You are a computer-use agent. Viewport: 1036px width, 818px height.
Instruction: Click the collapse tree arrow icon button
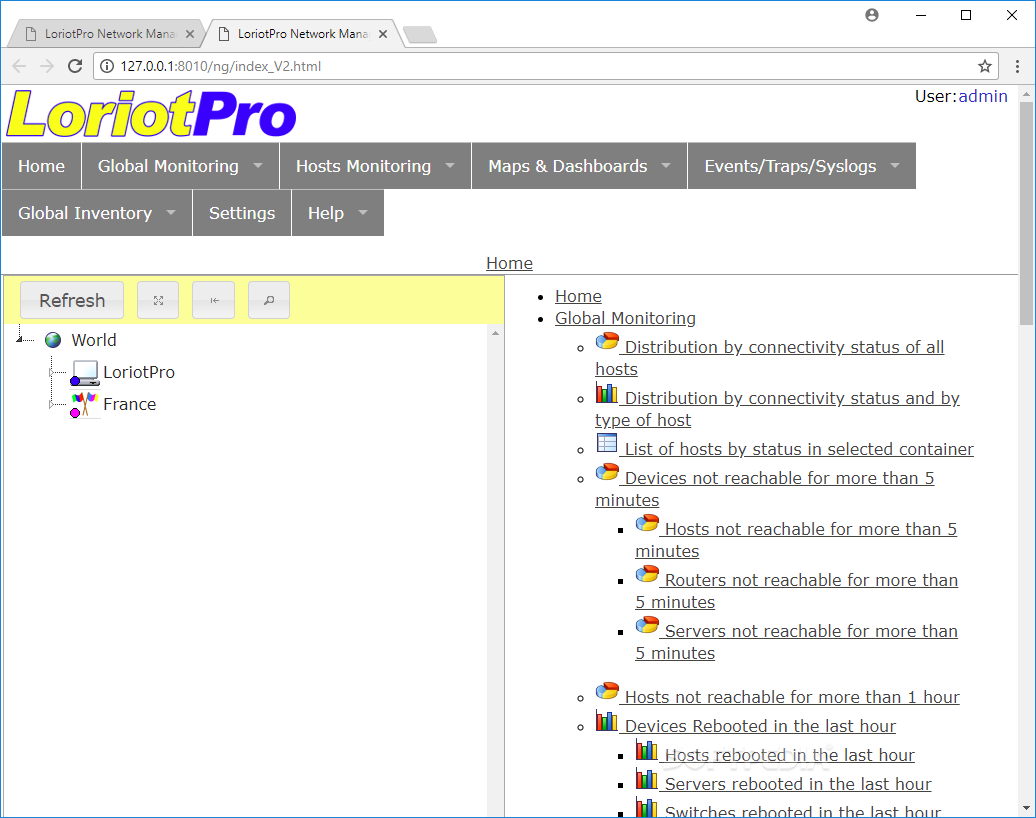pyautogui.click(x=213, y=301)
